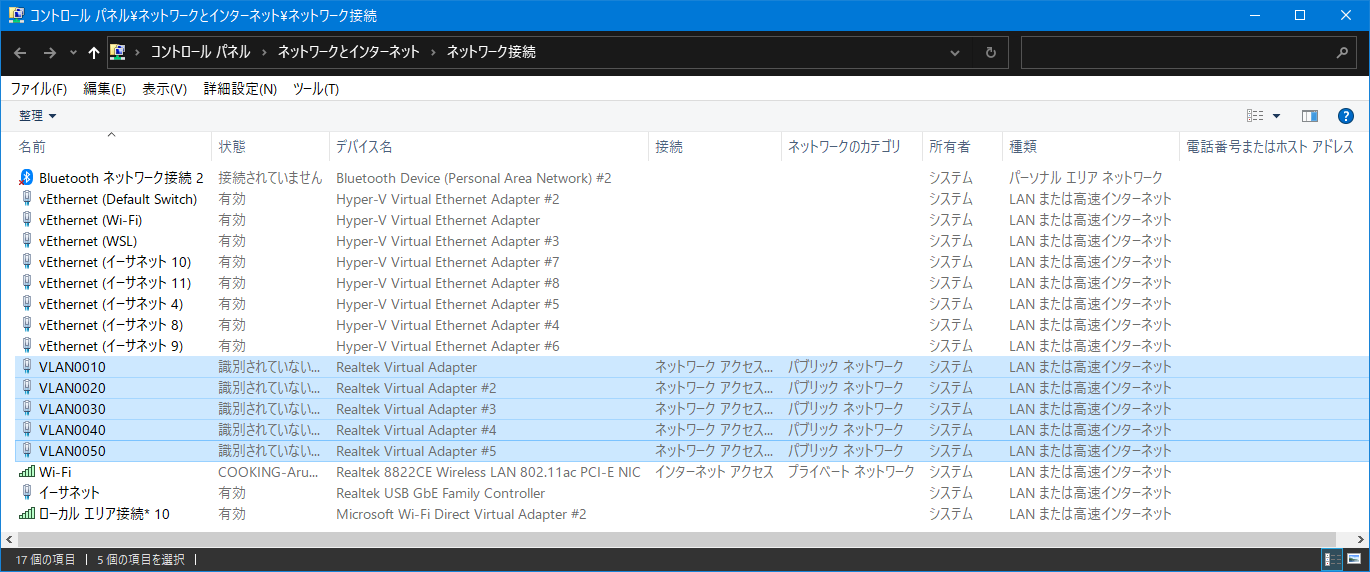Click the Bluetooth ネットワーク接続 2 adapter icon
Image resolution: width=1370 pixels, height=572 pixels.
27,178
